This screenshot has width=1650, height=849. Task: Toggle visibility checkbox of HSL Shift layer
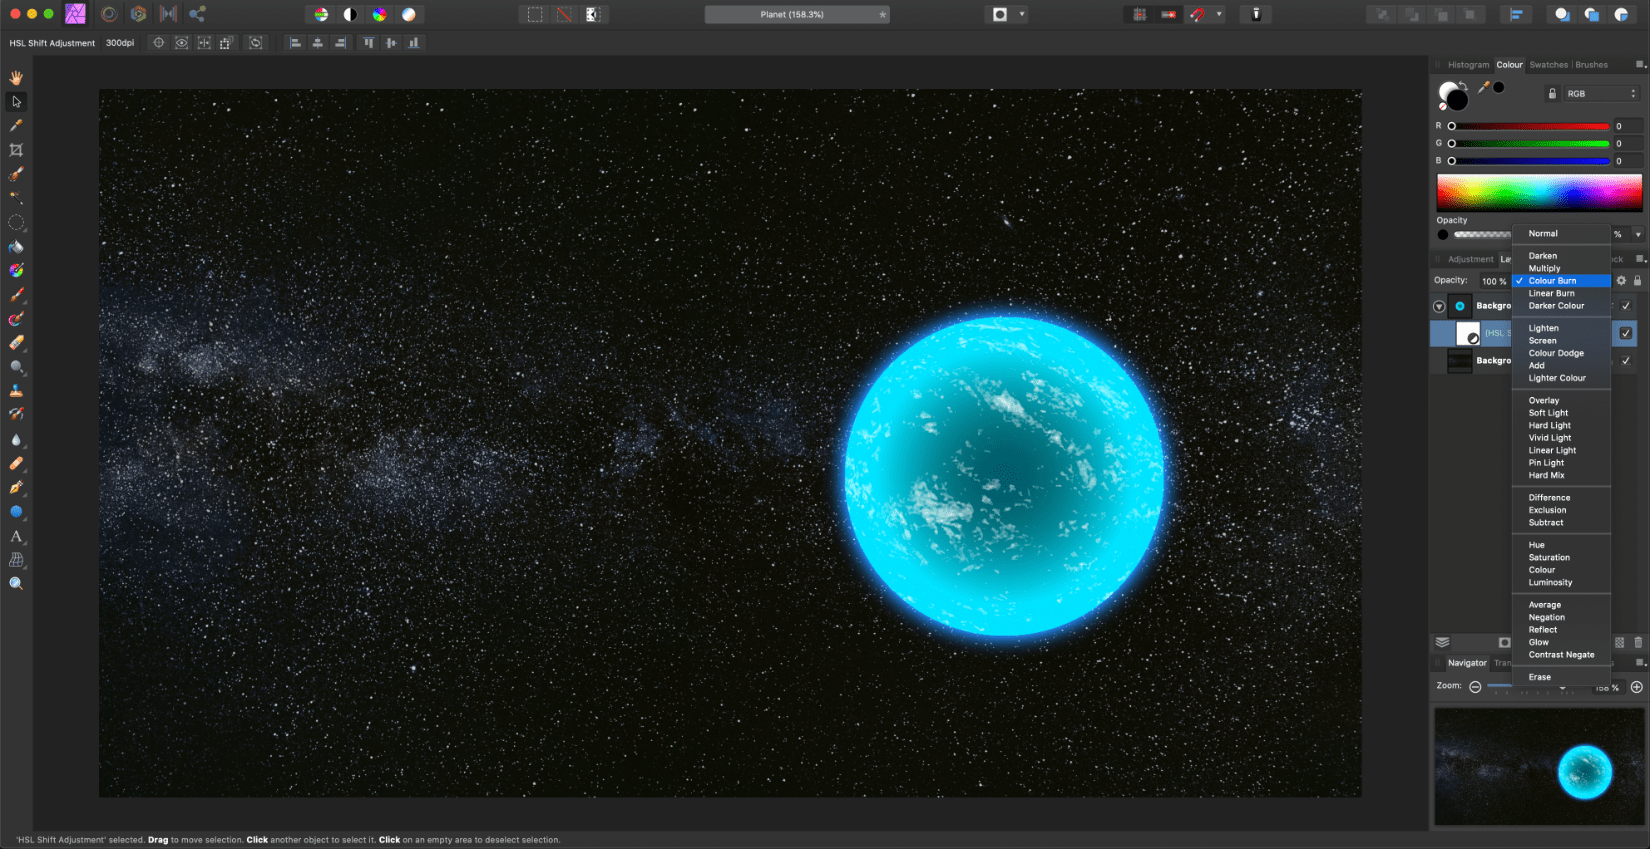click(x=1626, y=333)
